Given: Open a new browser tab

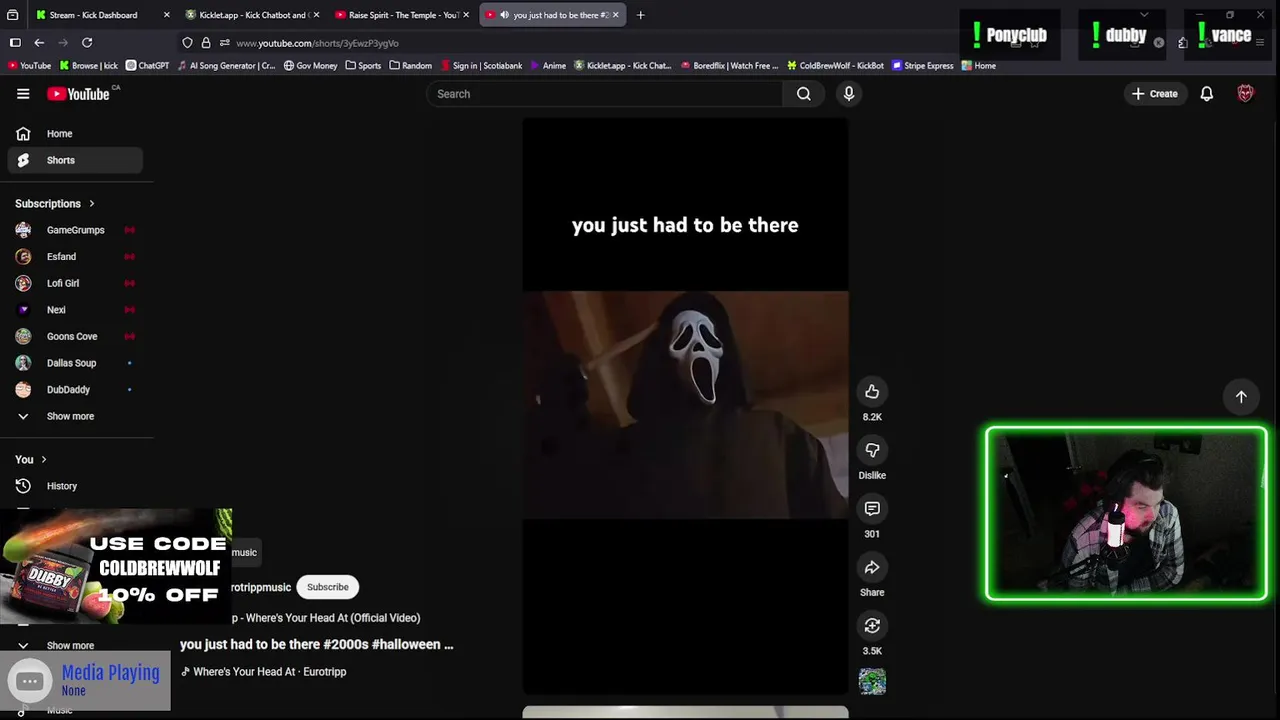Looking at the screenshot, I should [641, 15].
